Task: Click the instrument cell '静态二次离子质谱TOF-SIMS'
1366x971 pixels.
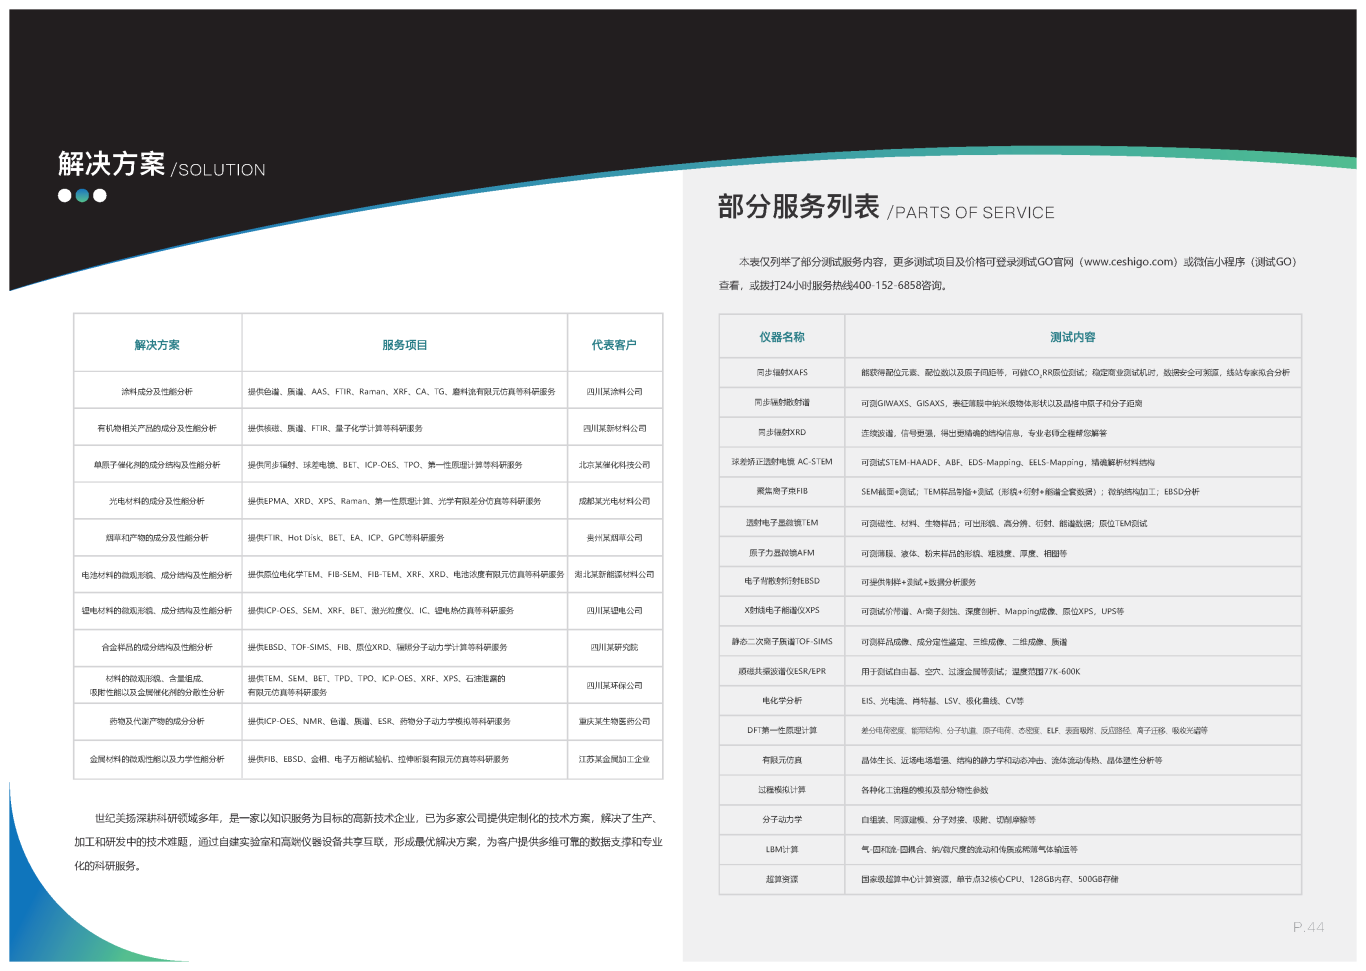Action: [782, 641]
